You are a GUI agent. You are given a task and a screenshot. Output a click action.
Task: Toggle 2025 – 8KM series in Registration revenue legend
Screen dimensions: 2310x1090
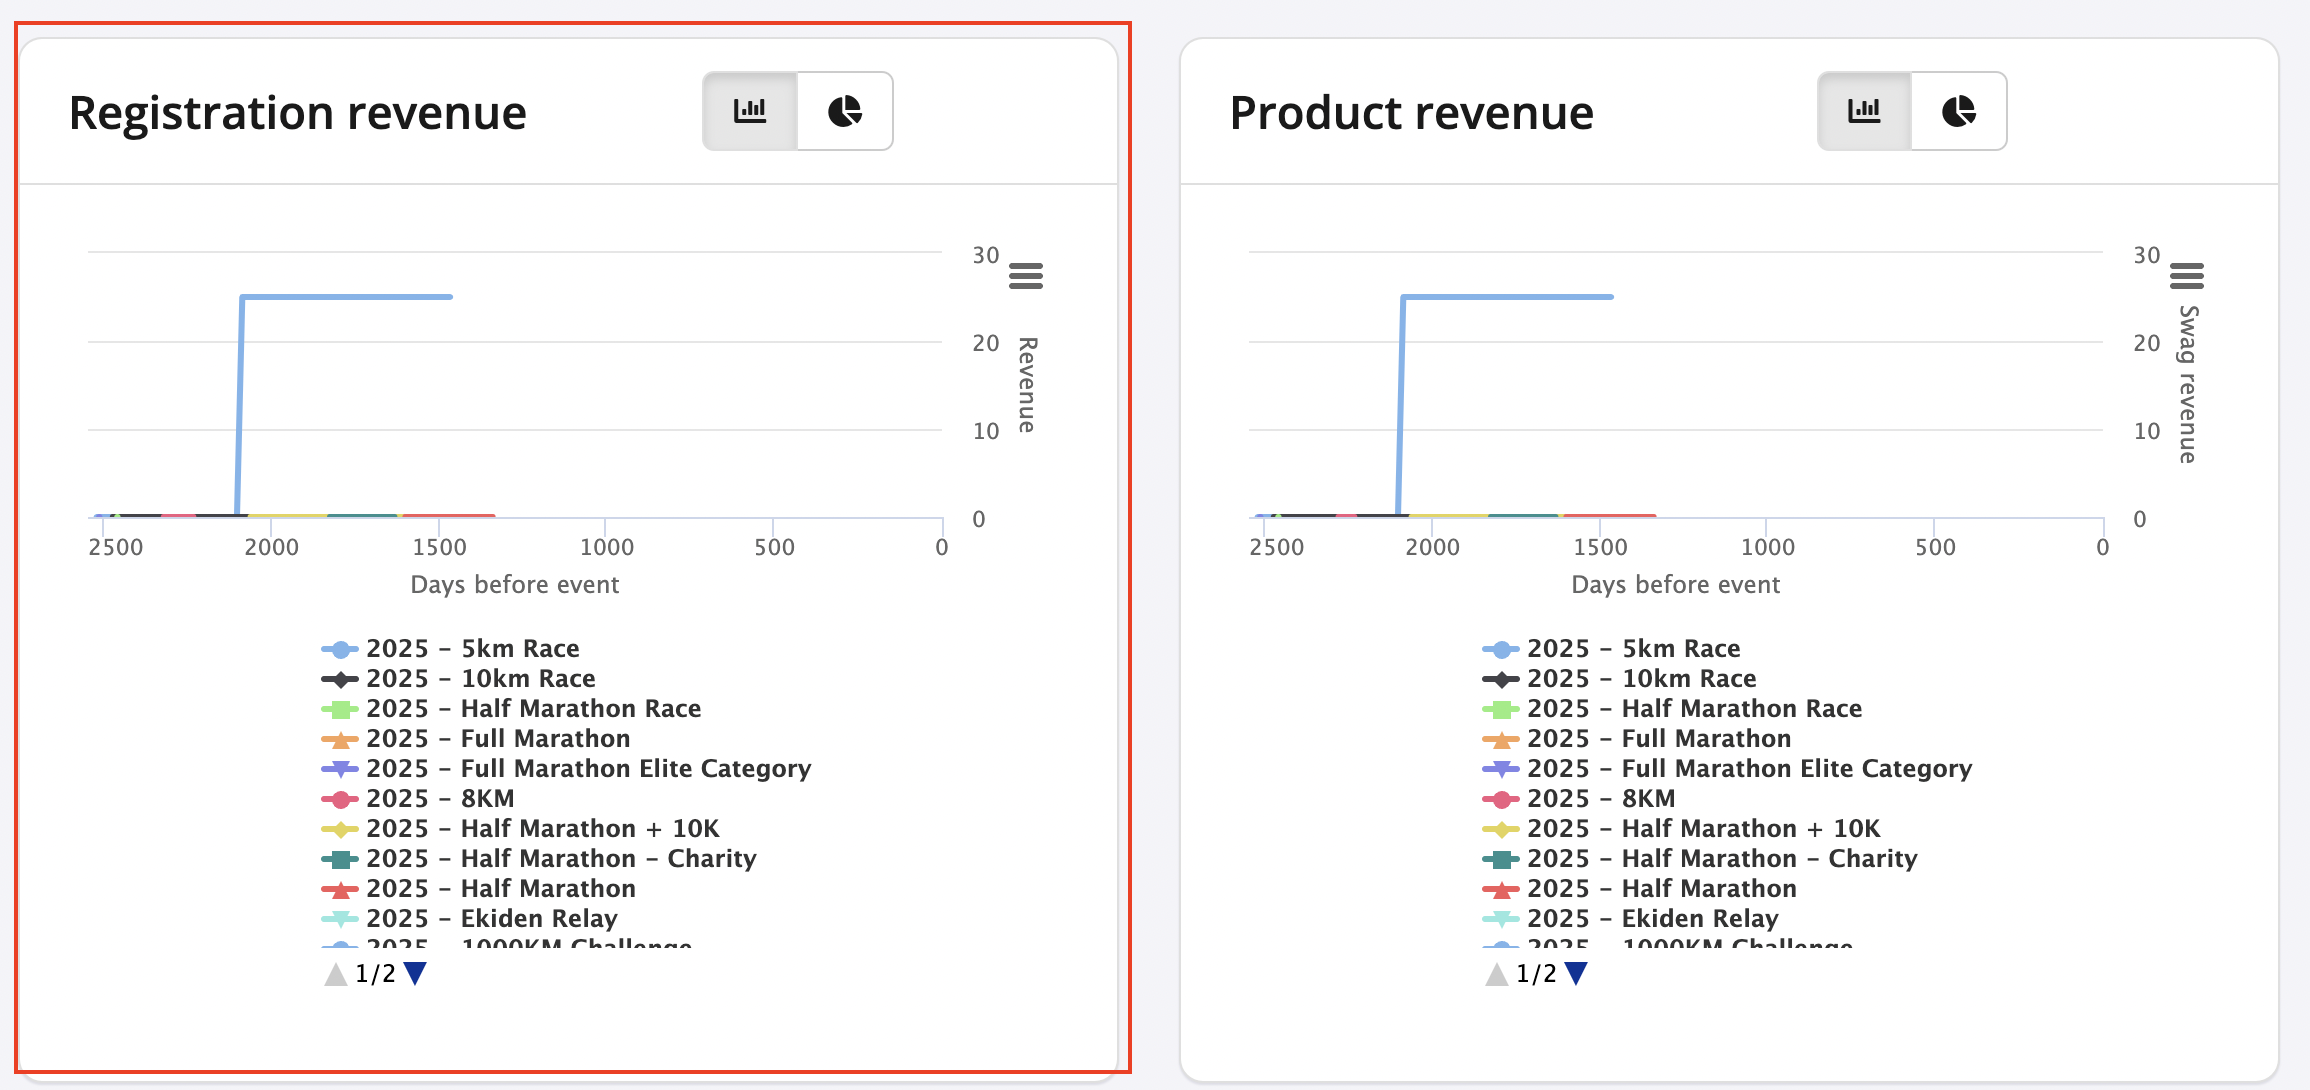[440, 799]
